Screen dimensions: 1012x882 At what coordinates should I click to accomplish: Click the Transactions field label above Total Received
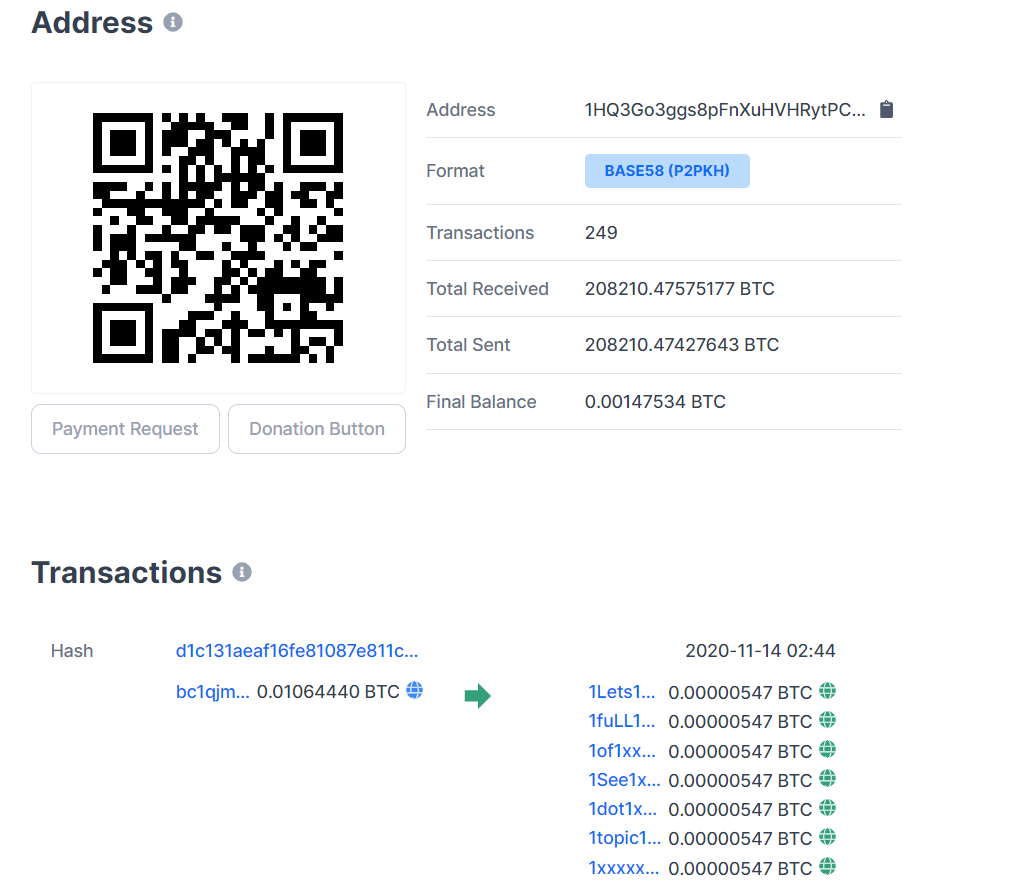point(480,233)
